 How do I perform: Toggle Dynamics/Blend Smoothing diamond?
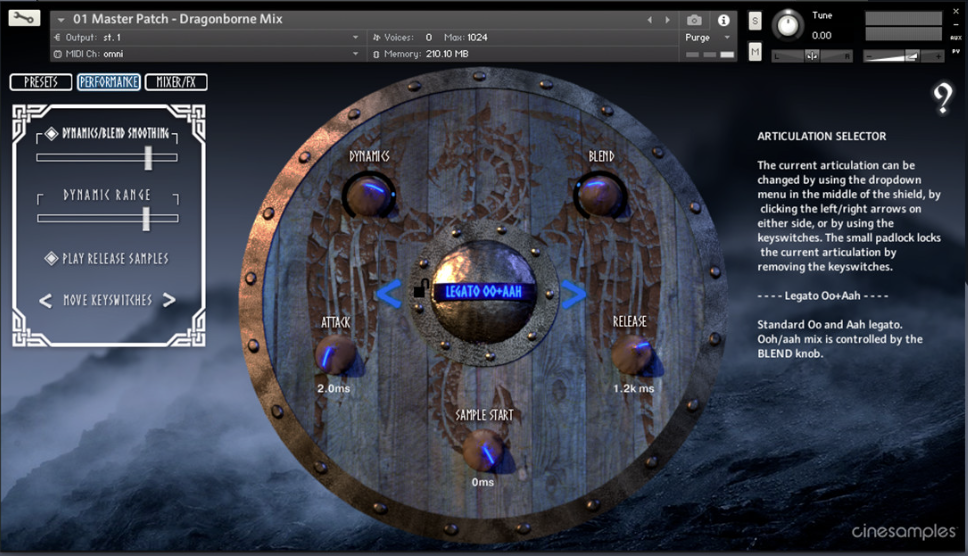(x=52, y=133)
